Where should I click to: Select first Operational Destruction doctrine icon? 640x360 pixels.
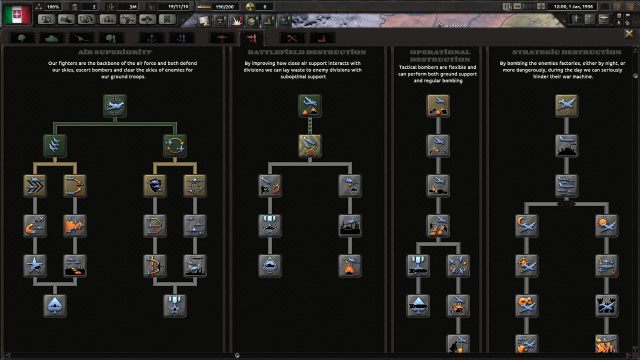pos(438,106)
